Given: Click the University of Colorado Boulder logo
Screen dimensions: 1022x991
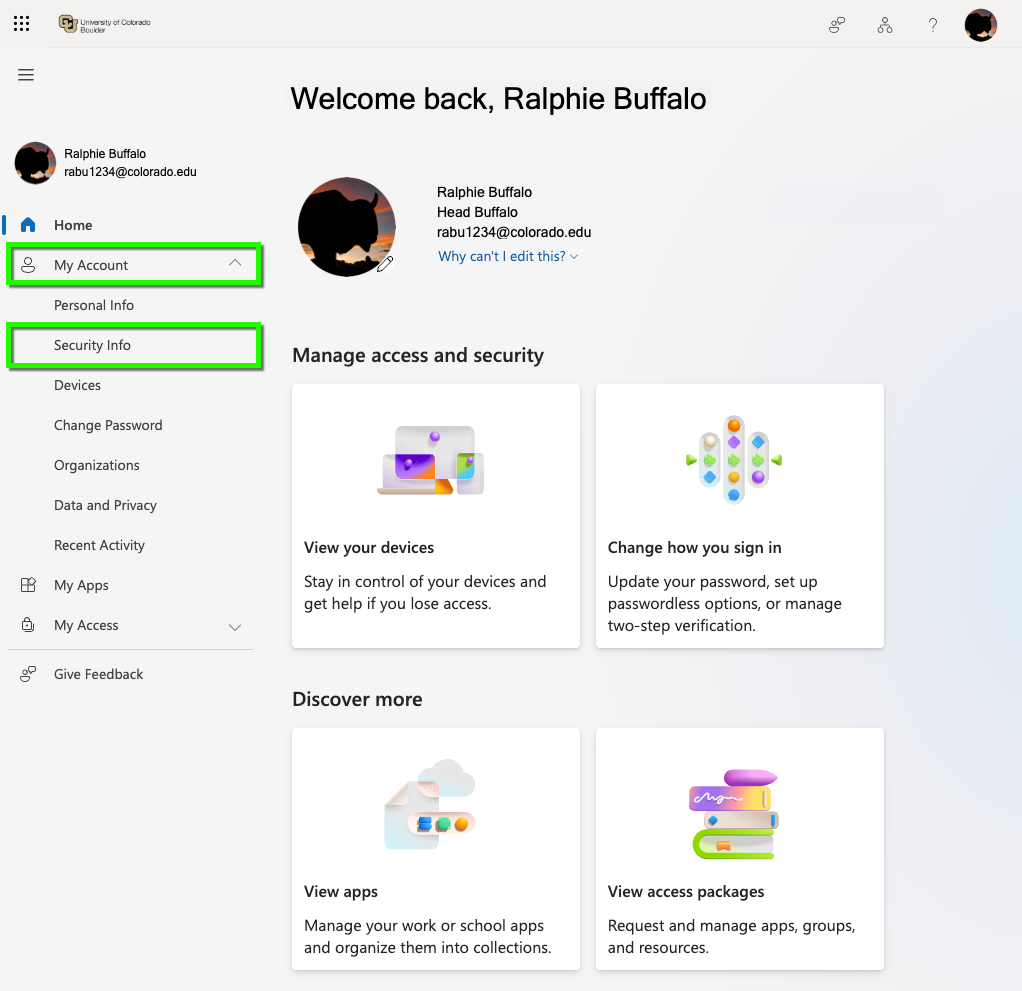Looking at the screenshot, I should pyautogui.click(x=104, y=24).
